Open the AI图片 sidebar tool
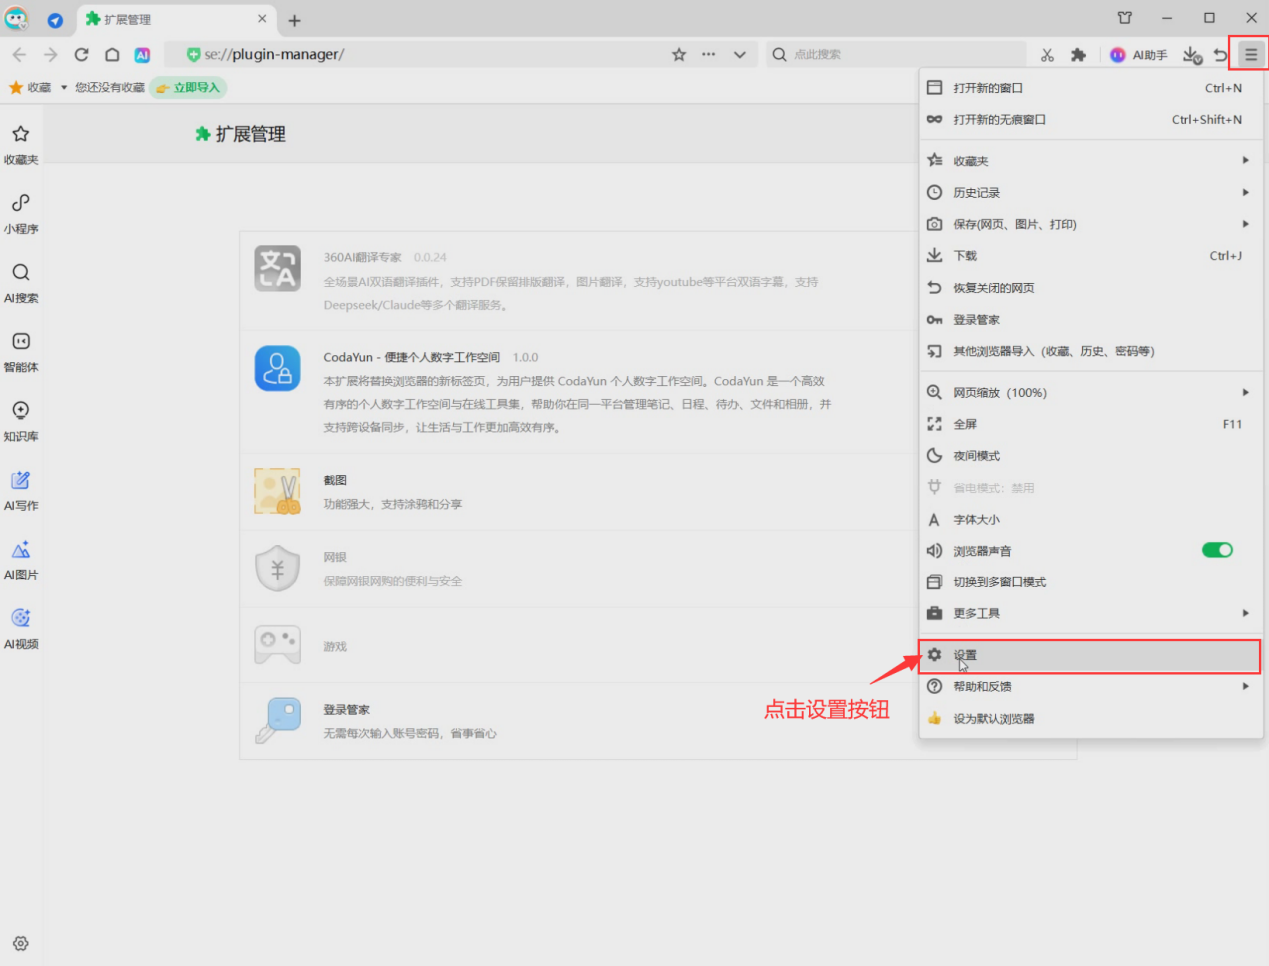The image size is (1269, 966). click(x=21, y=558)
